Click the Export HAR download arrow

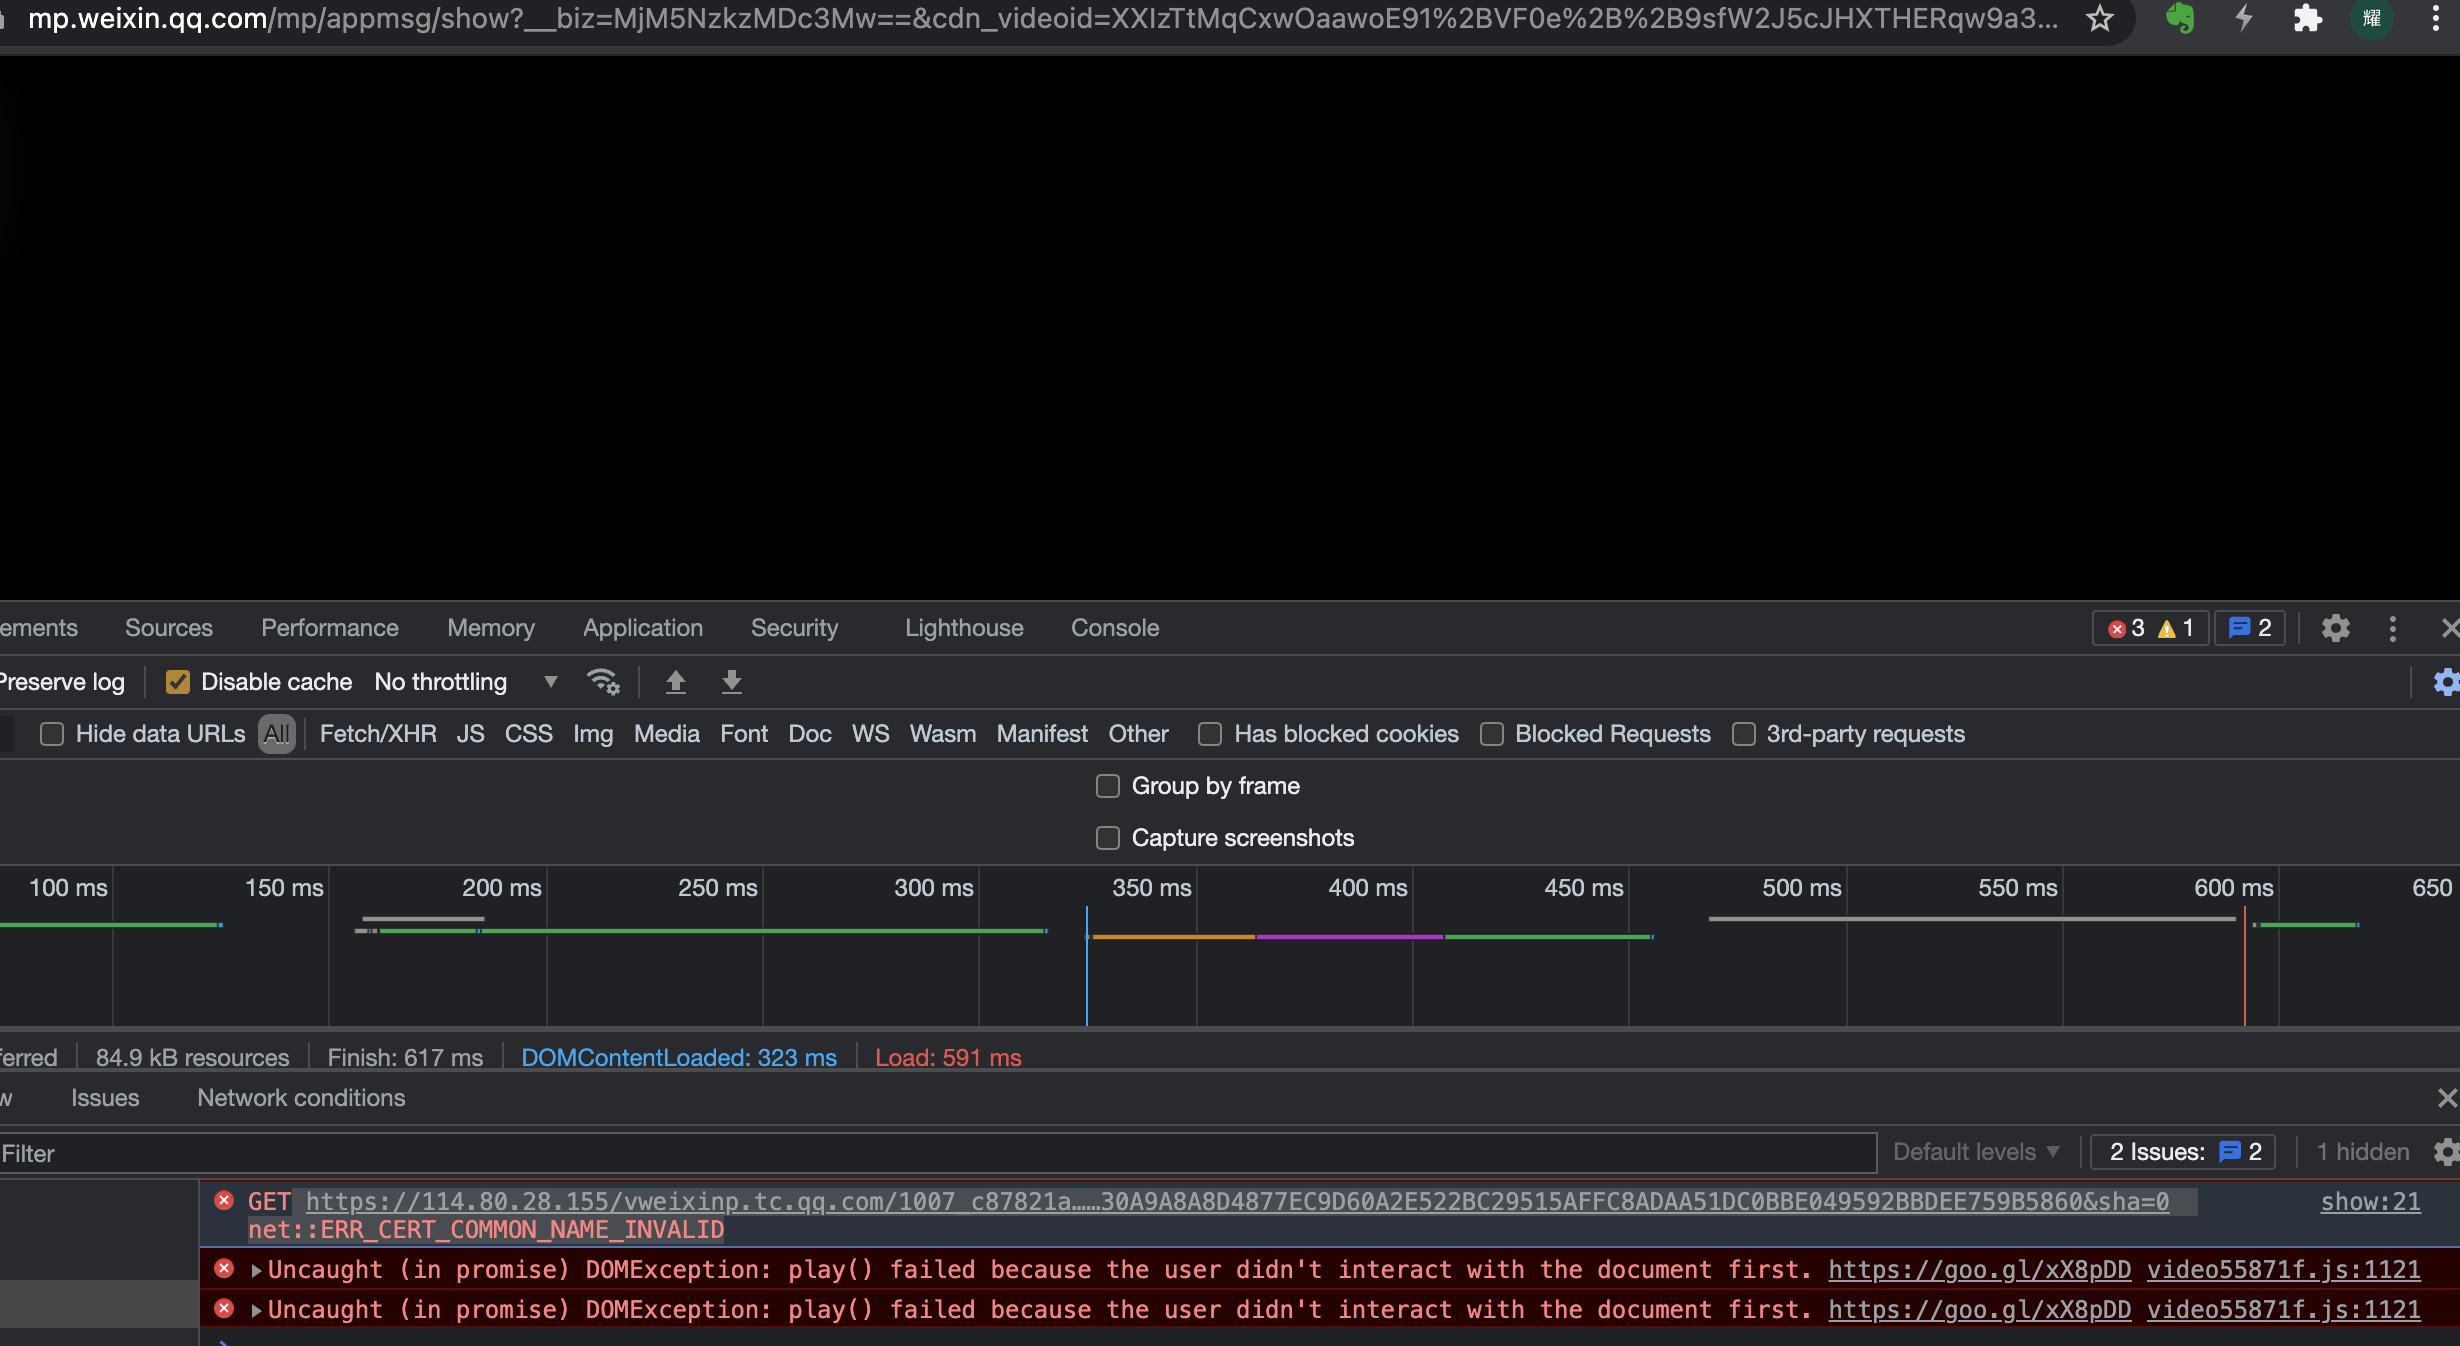click(x=732, y=682)
